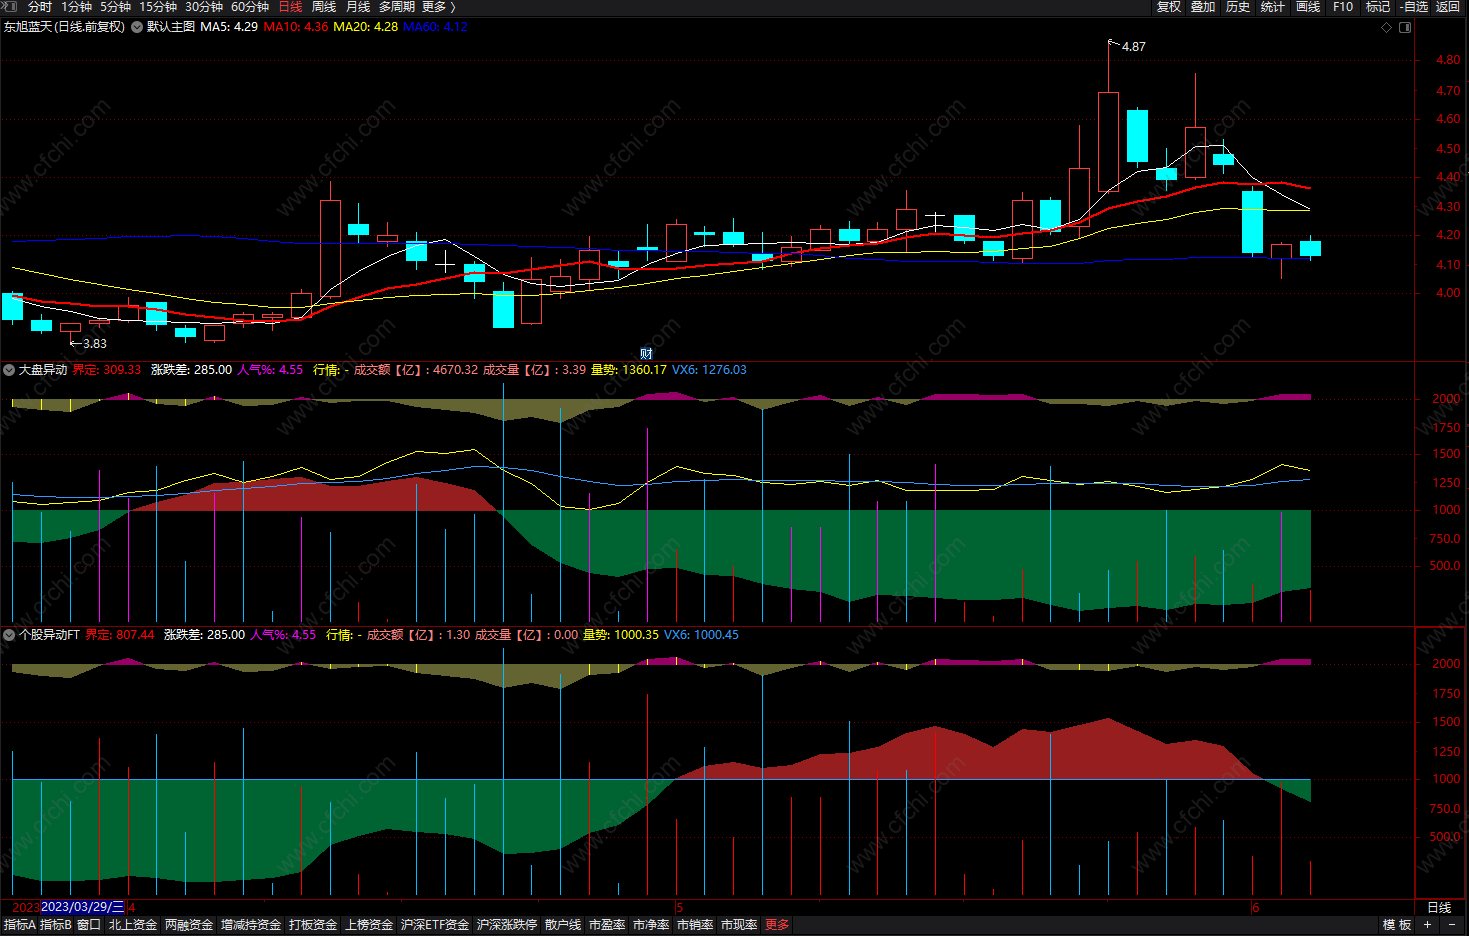Click the MA5: 4.29 value
The height and width of the screenshot is (936, 1469).
229,27
